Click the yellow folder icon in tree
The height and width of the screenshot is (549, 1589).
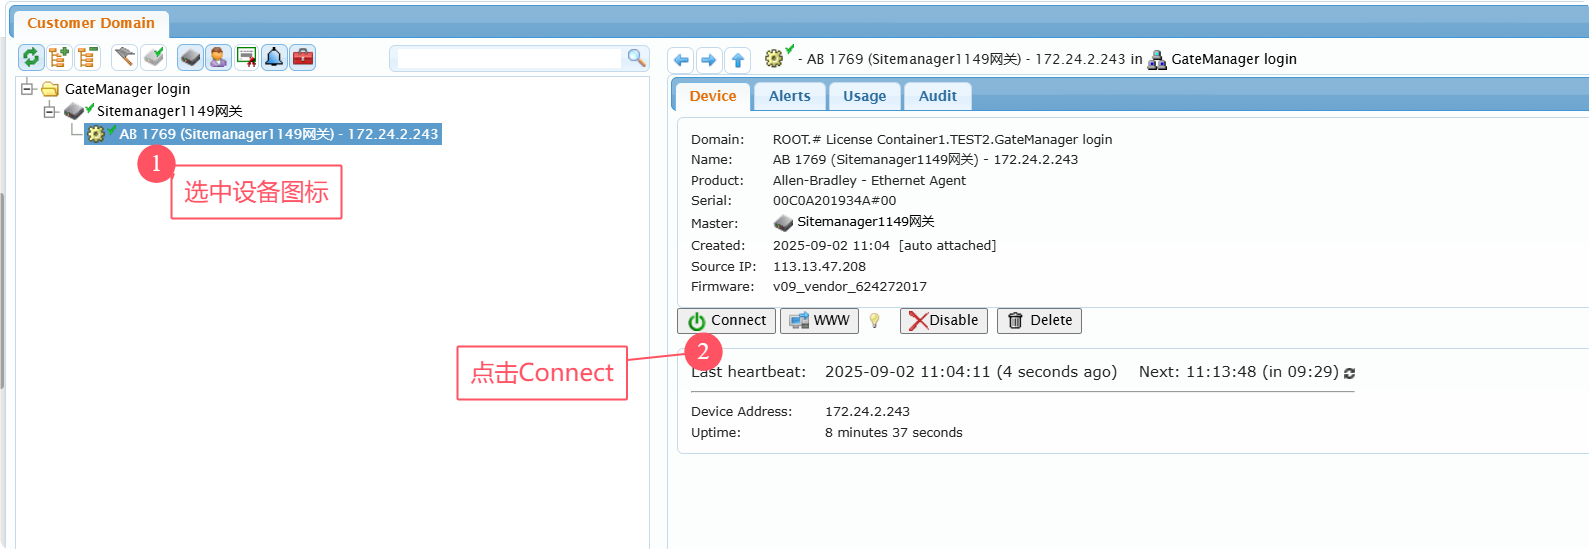[x=50, y=89]
